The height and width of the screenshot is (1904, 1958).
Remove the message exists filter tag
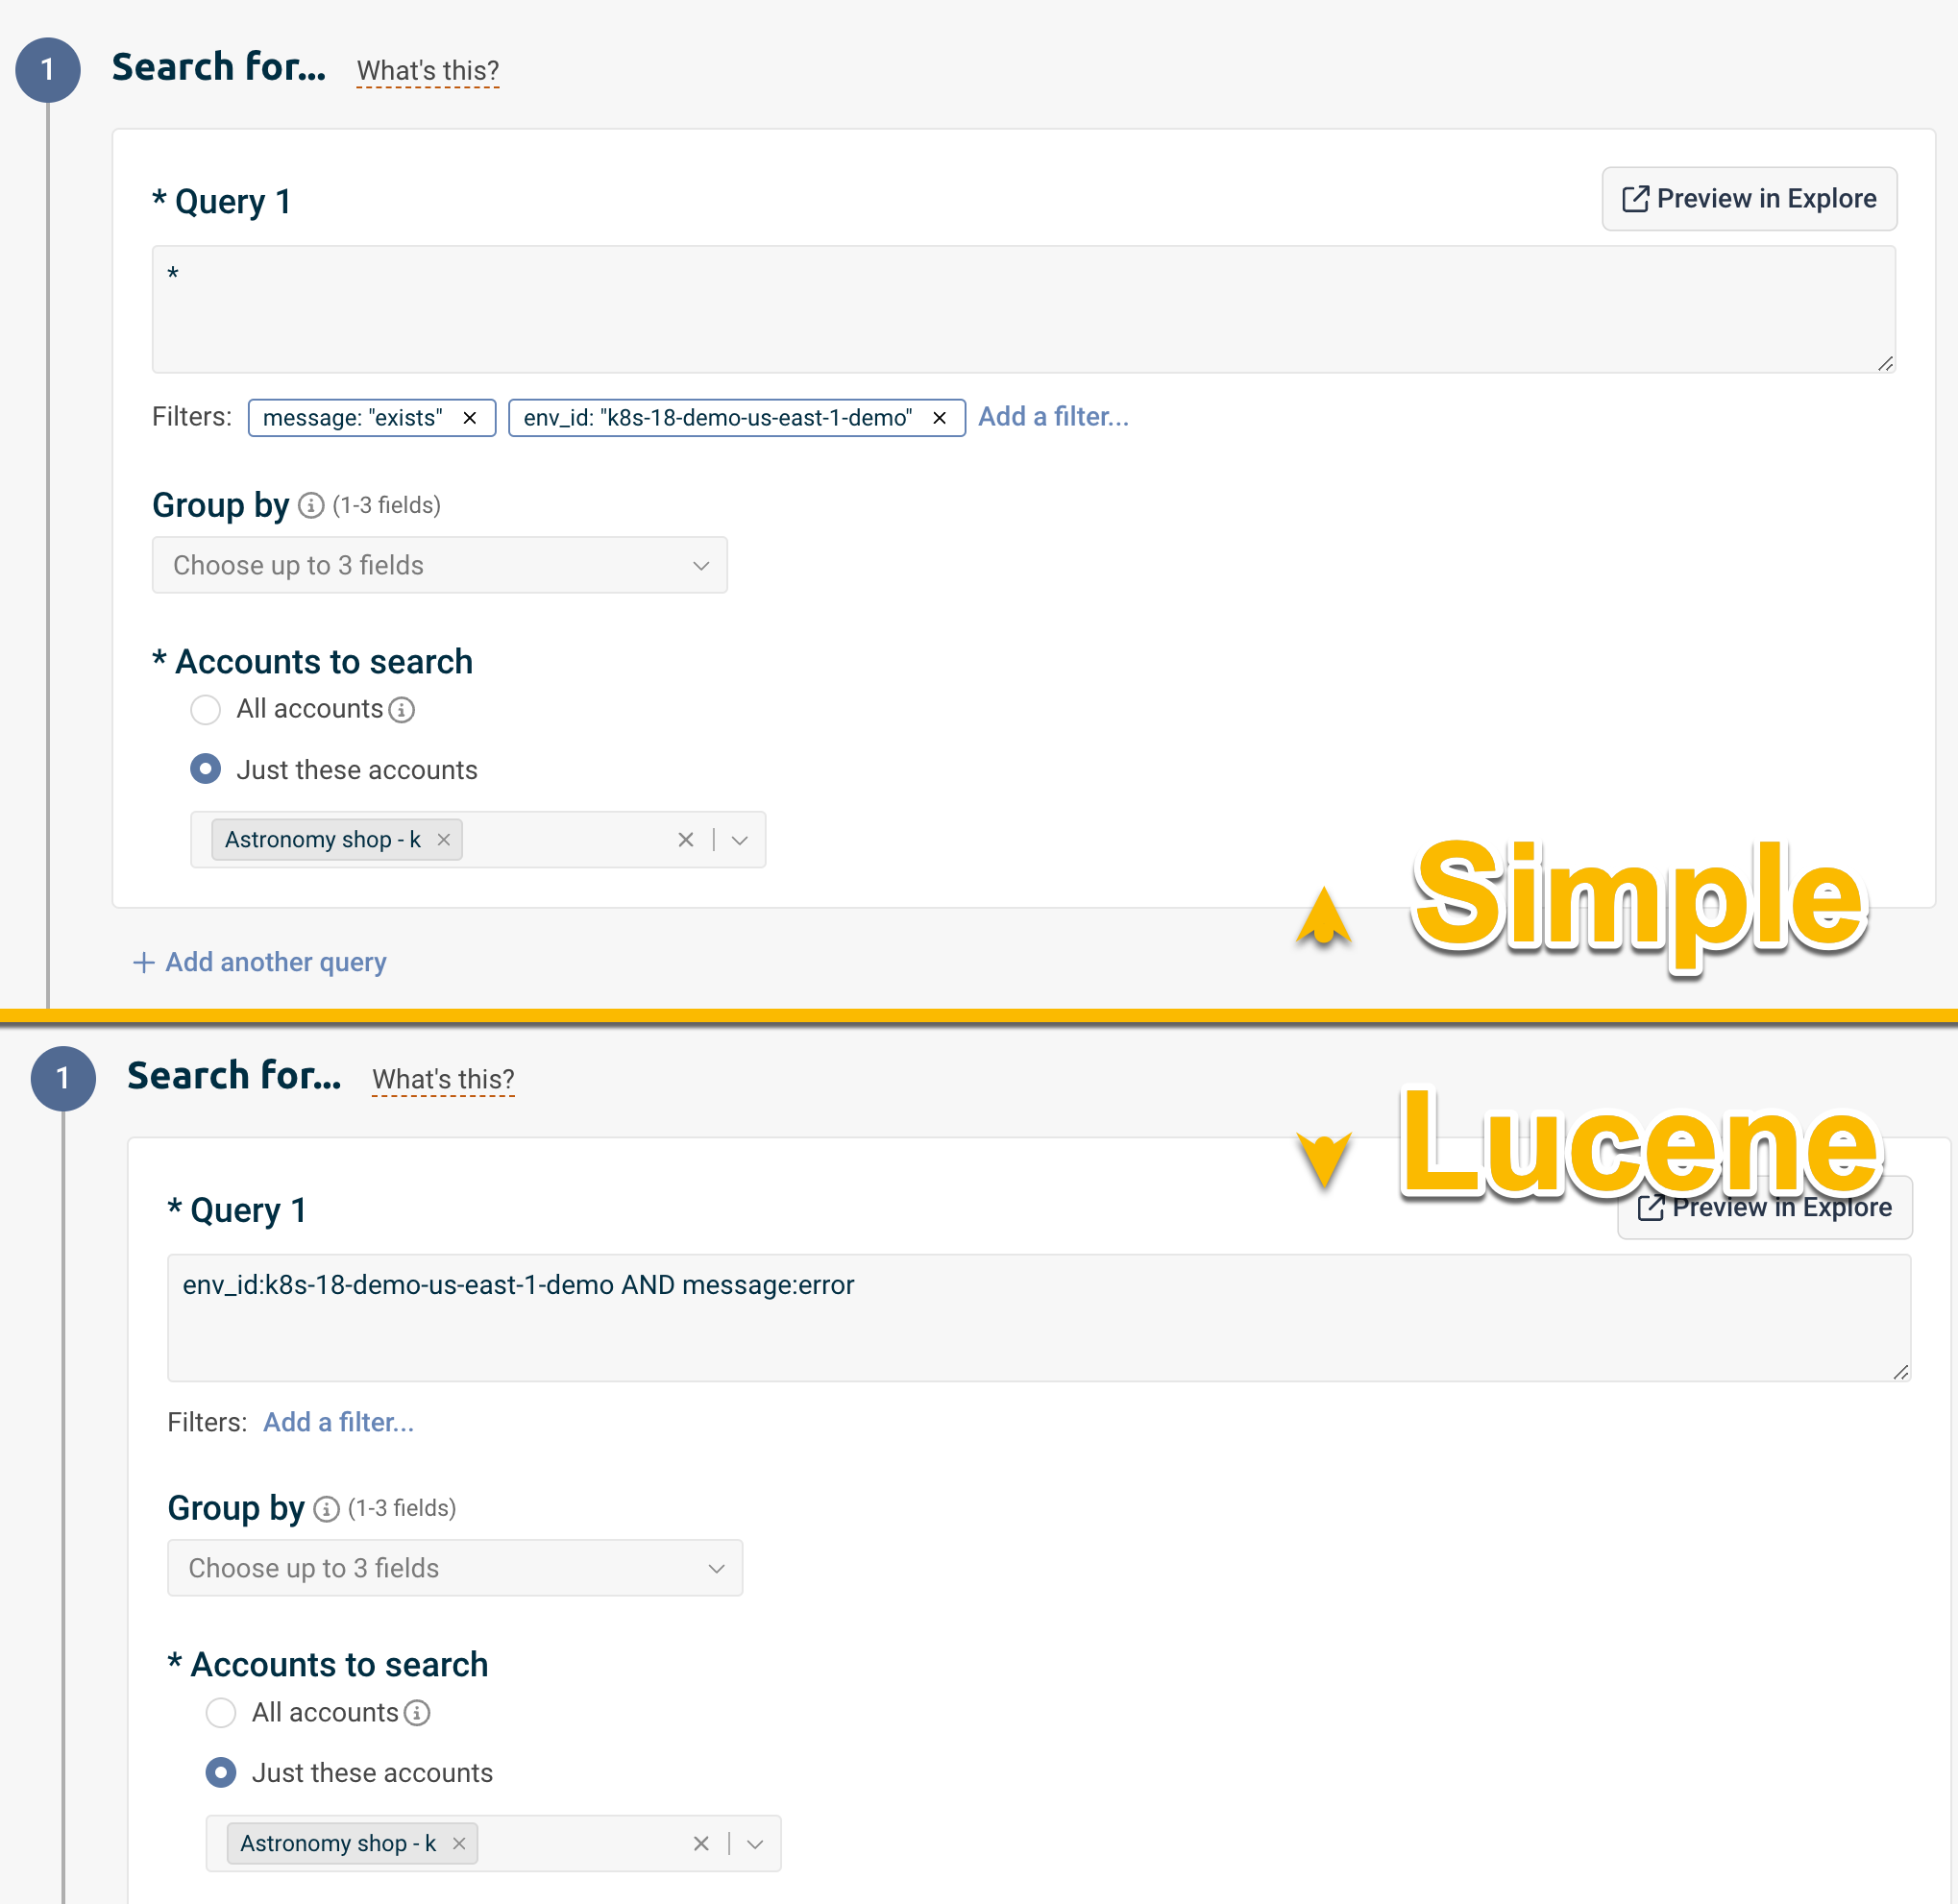click(469, 414)
